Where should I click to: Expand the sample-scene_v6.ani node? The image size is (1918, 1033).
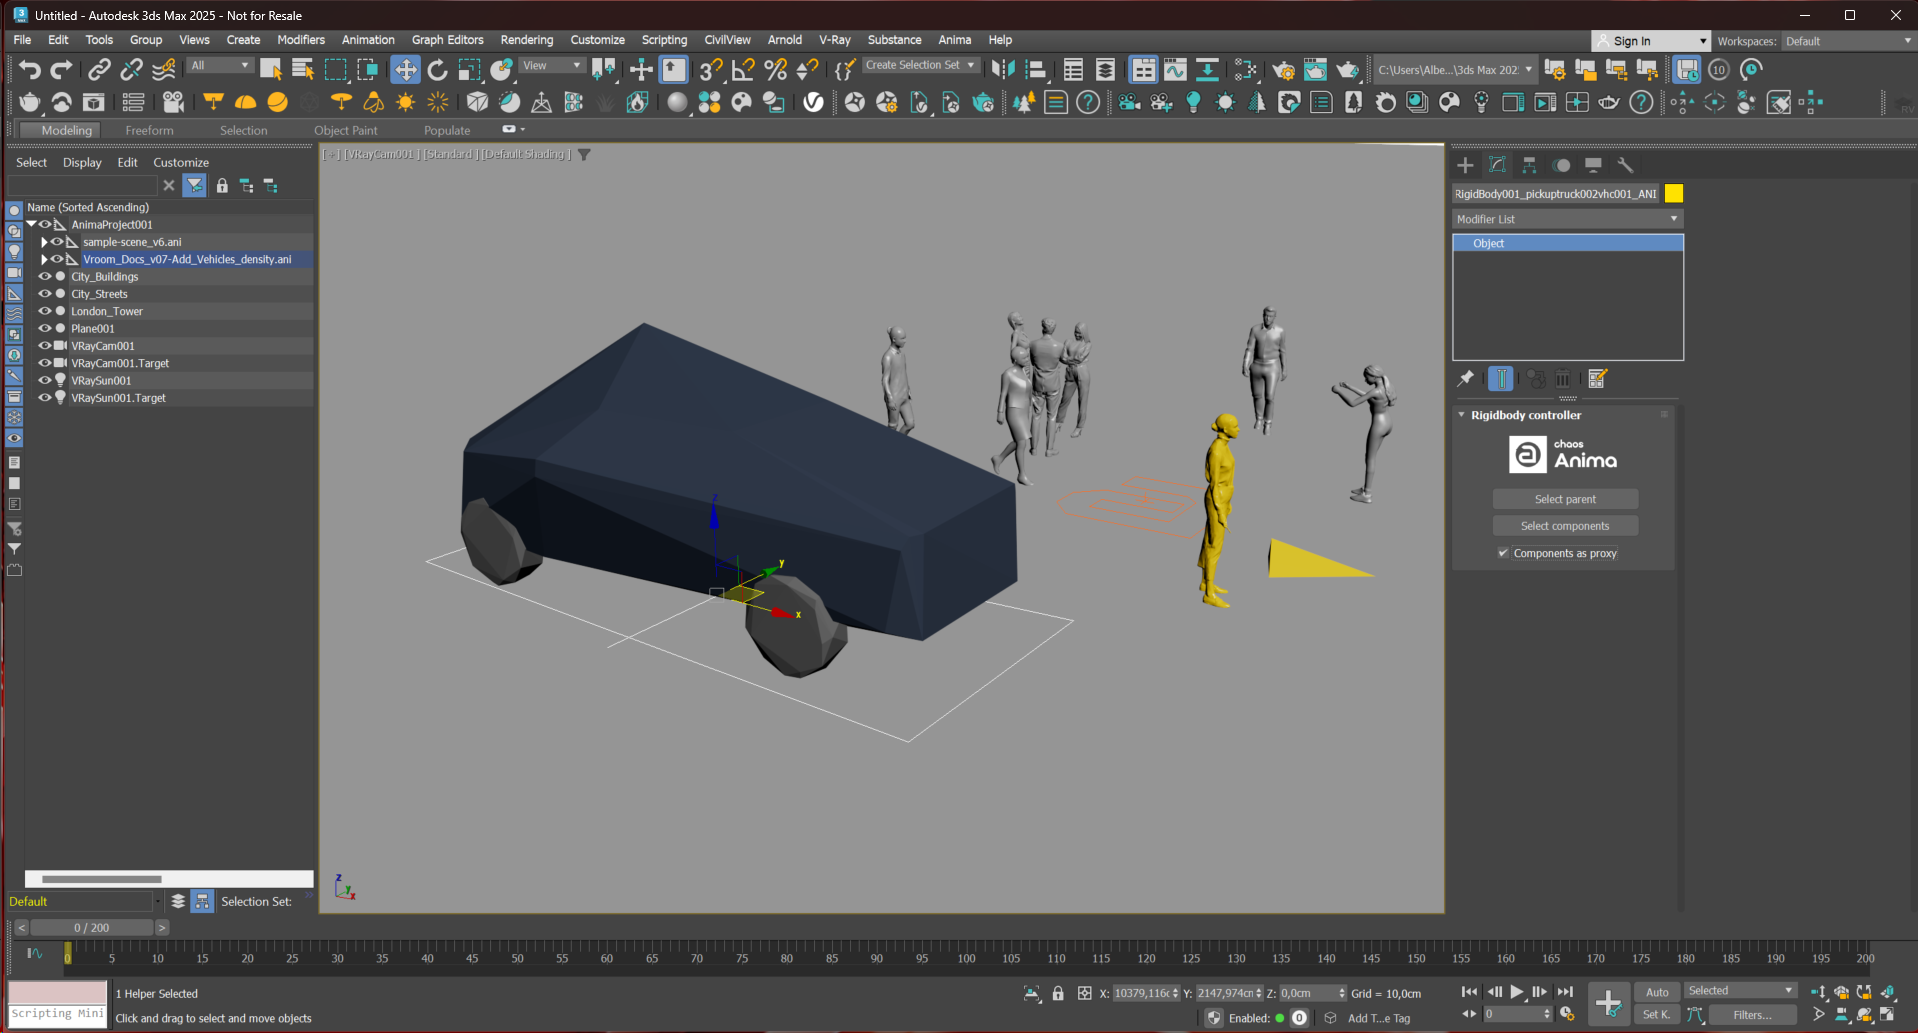click(x=44, y=242)
